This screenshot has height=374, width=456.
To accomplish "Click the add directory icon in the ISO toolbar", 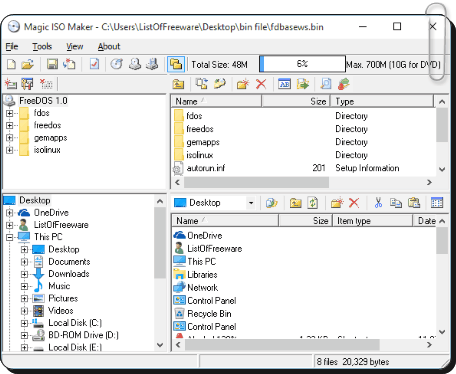I will [x=220, y=84].
